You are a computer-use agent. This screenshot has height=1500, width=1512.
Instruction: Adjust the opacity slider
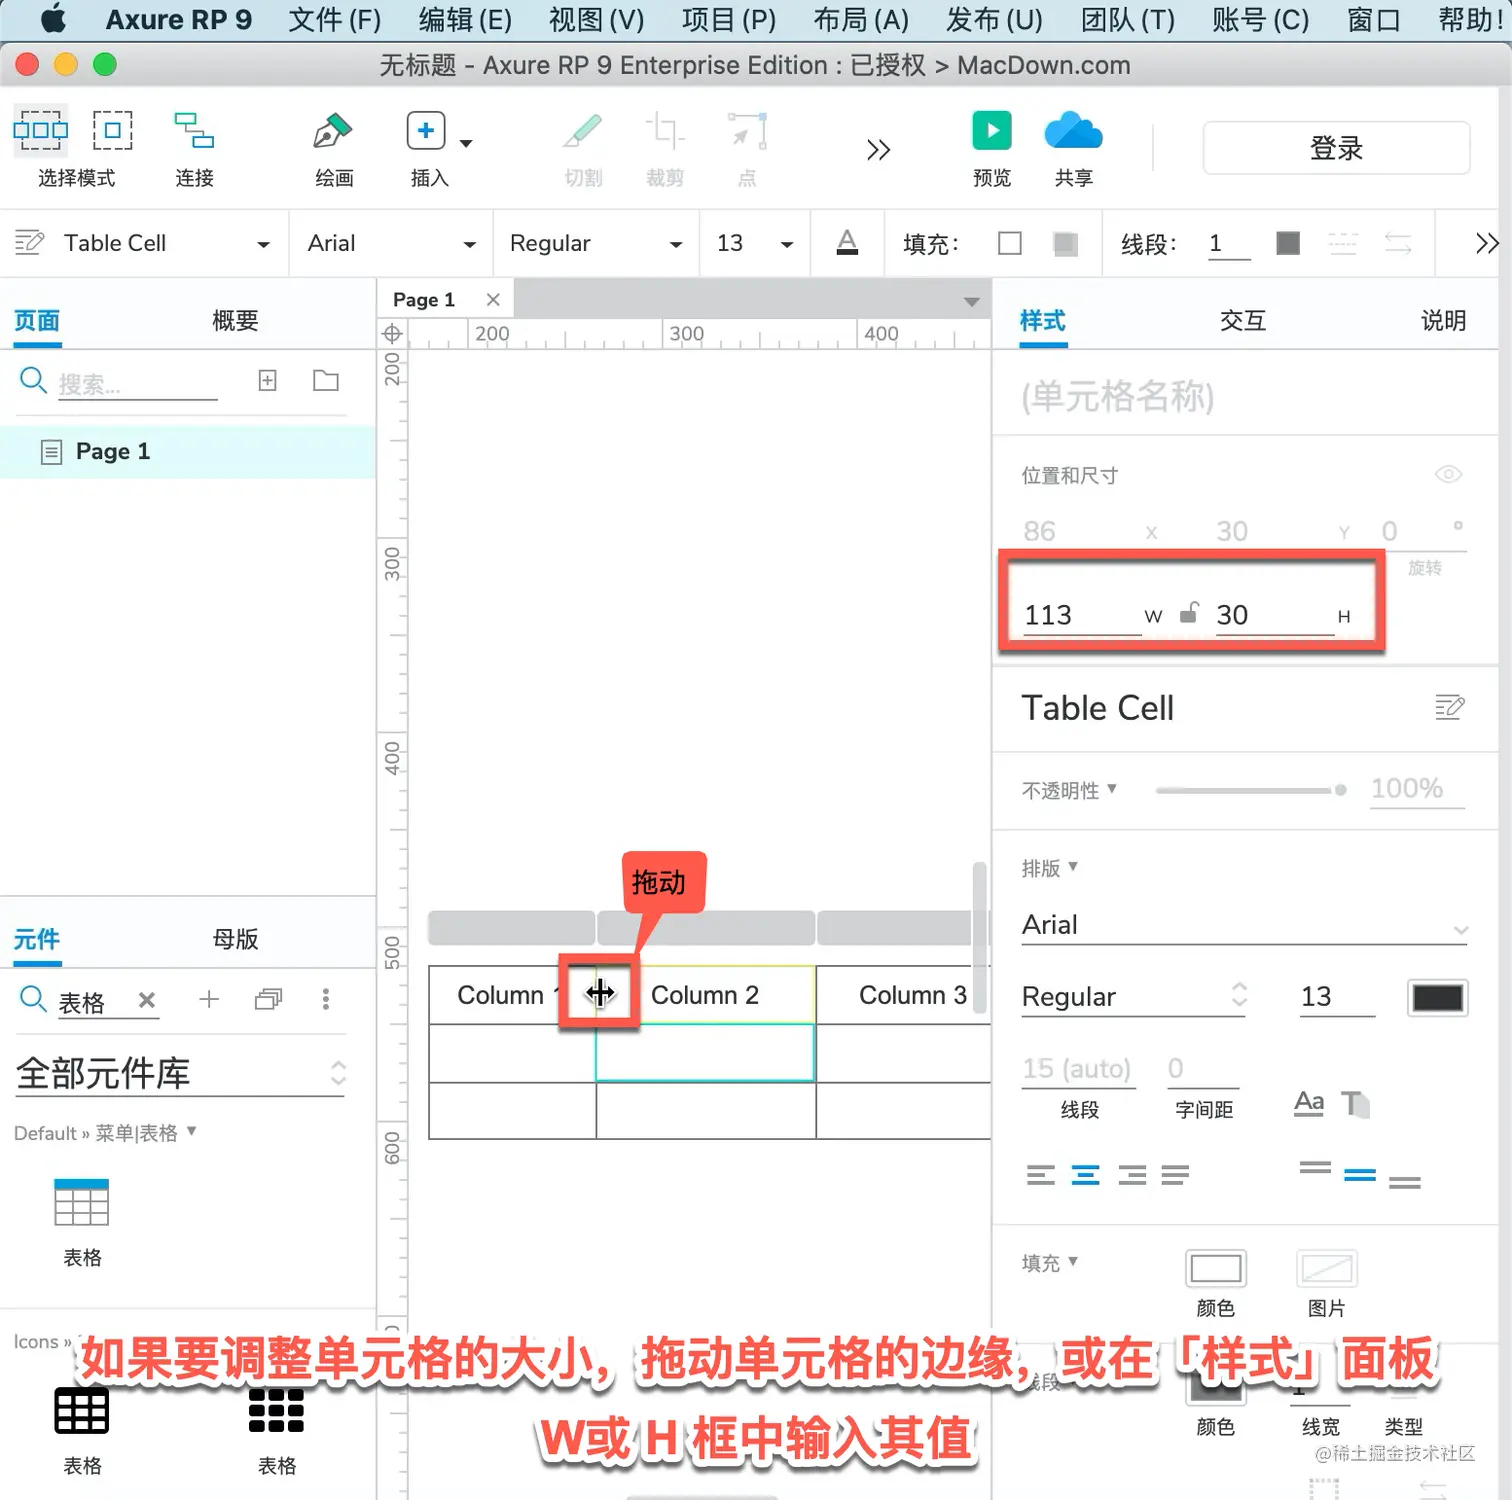pos(1250,790)
